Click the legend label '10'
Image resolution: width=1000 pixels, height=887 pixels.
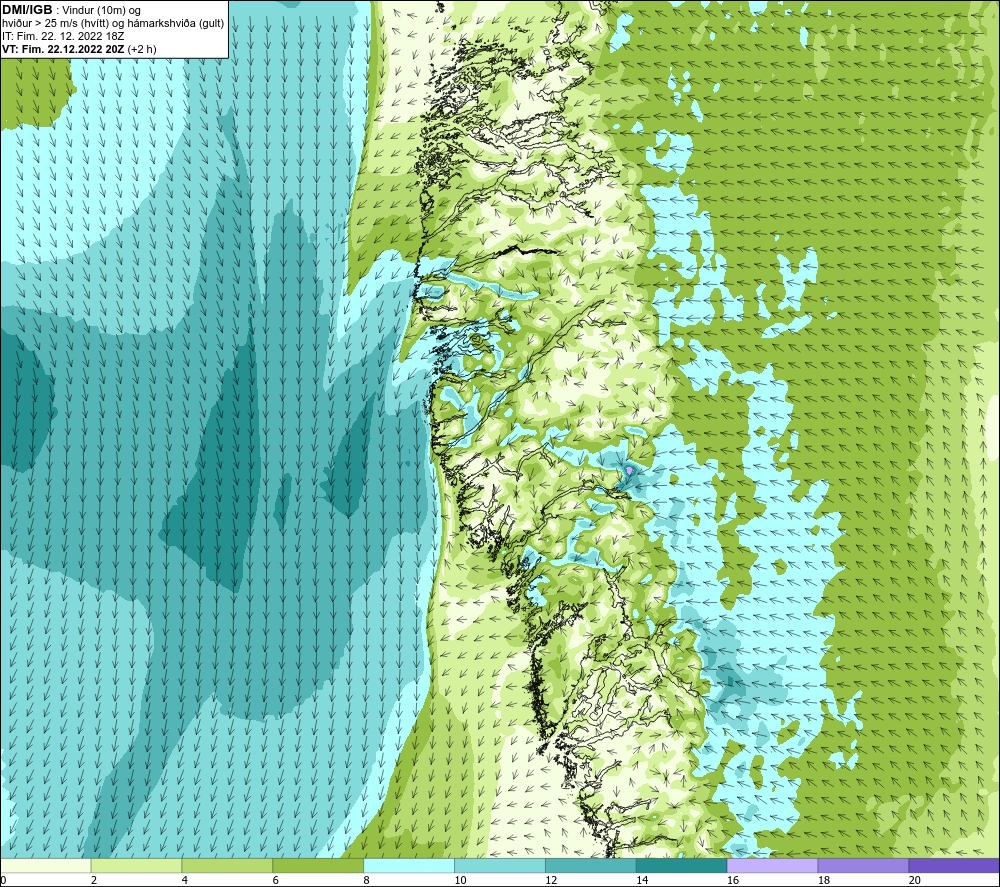460,880
